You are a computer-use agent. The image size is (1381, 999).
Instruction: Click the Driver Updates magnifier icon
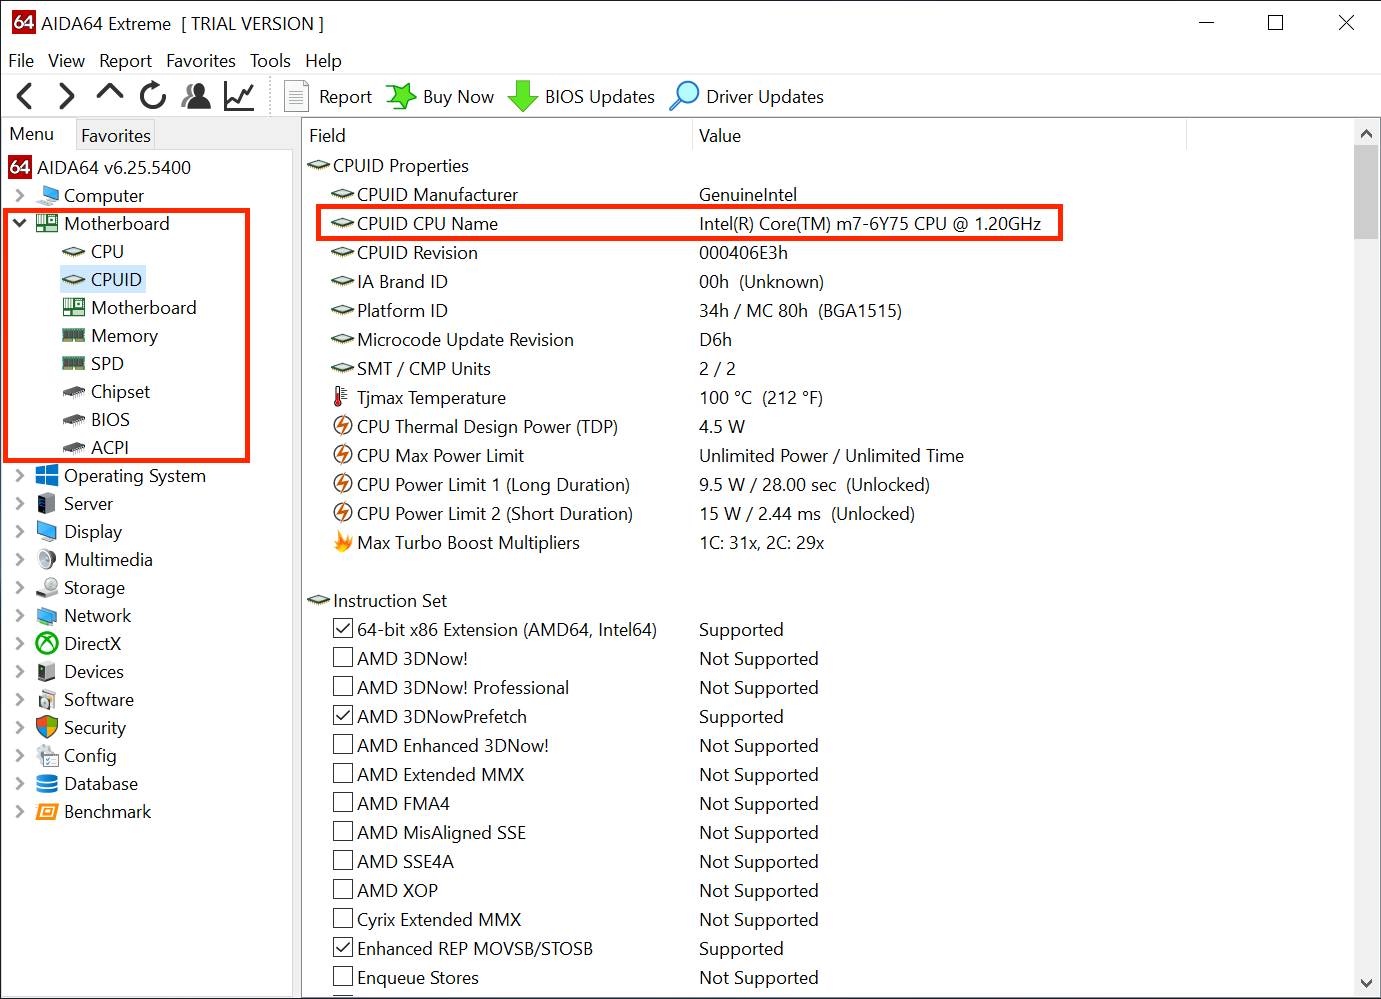coord(684,96)
